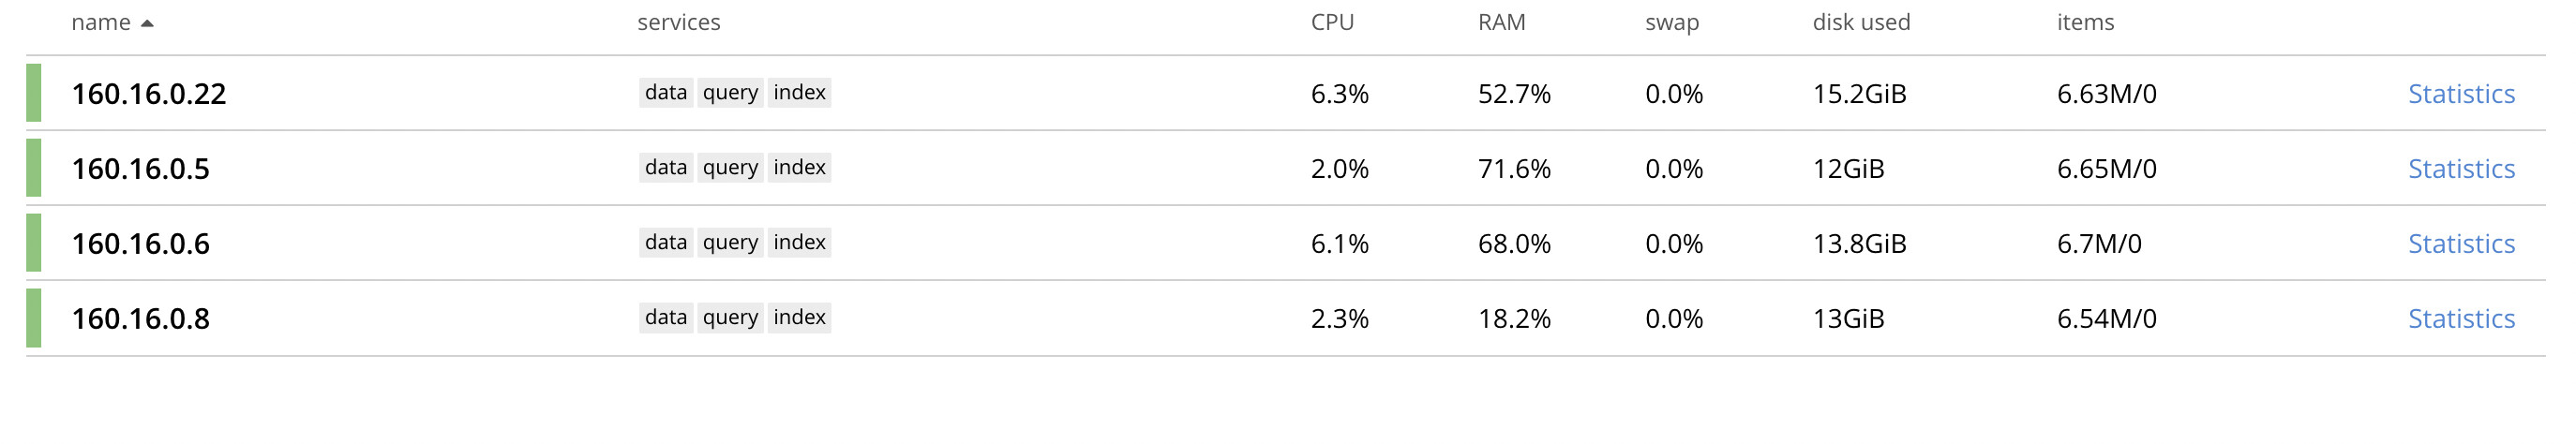Expand the 160.16.0.5 server row

point(1285,168)
